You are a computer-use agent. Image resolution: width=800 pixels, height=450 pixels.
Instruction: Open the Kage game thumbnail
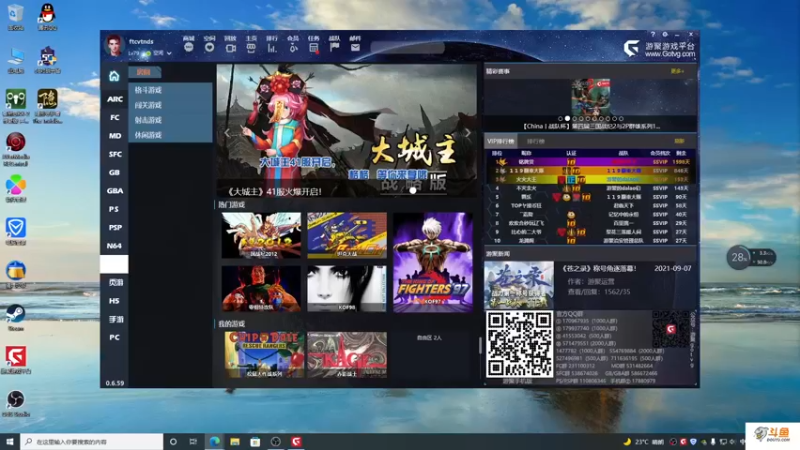click(x=347, y=355)
